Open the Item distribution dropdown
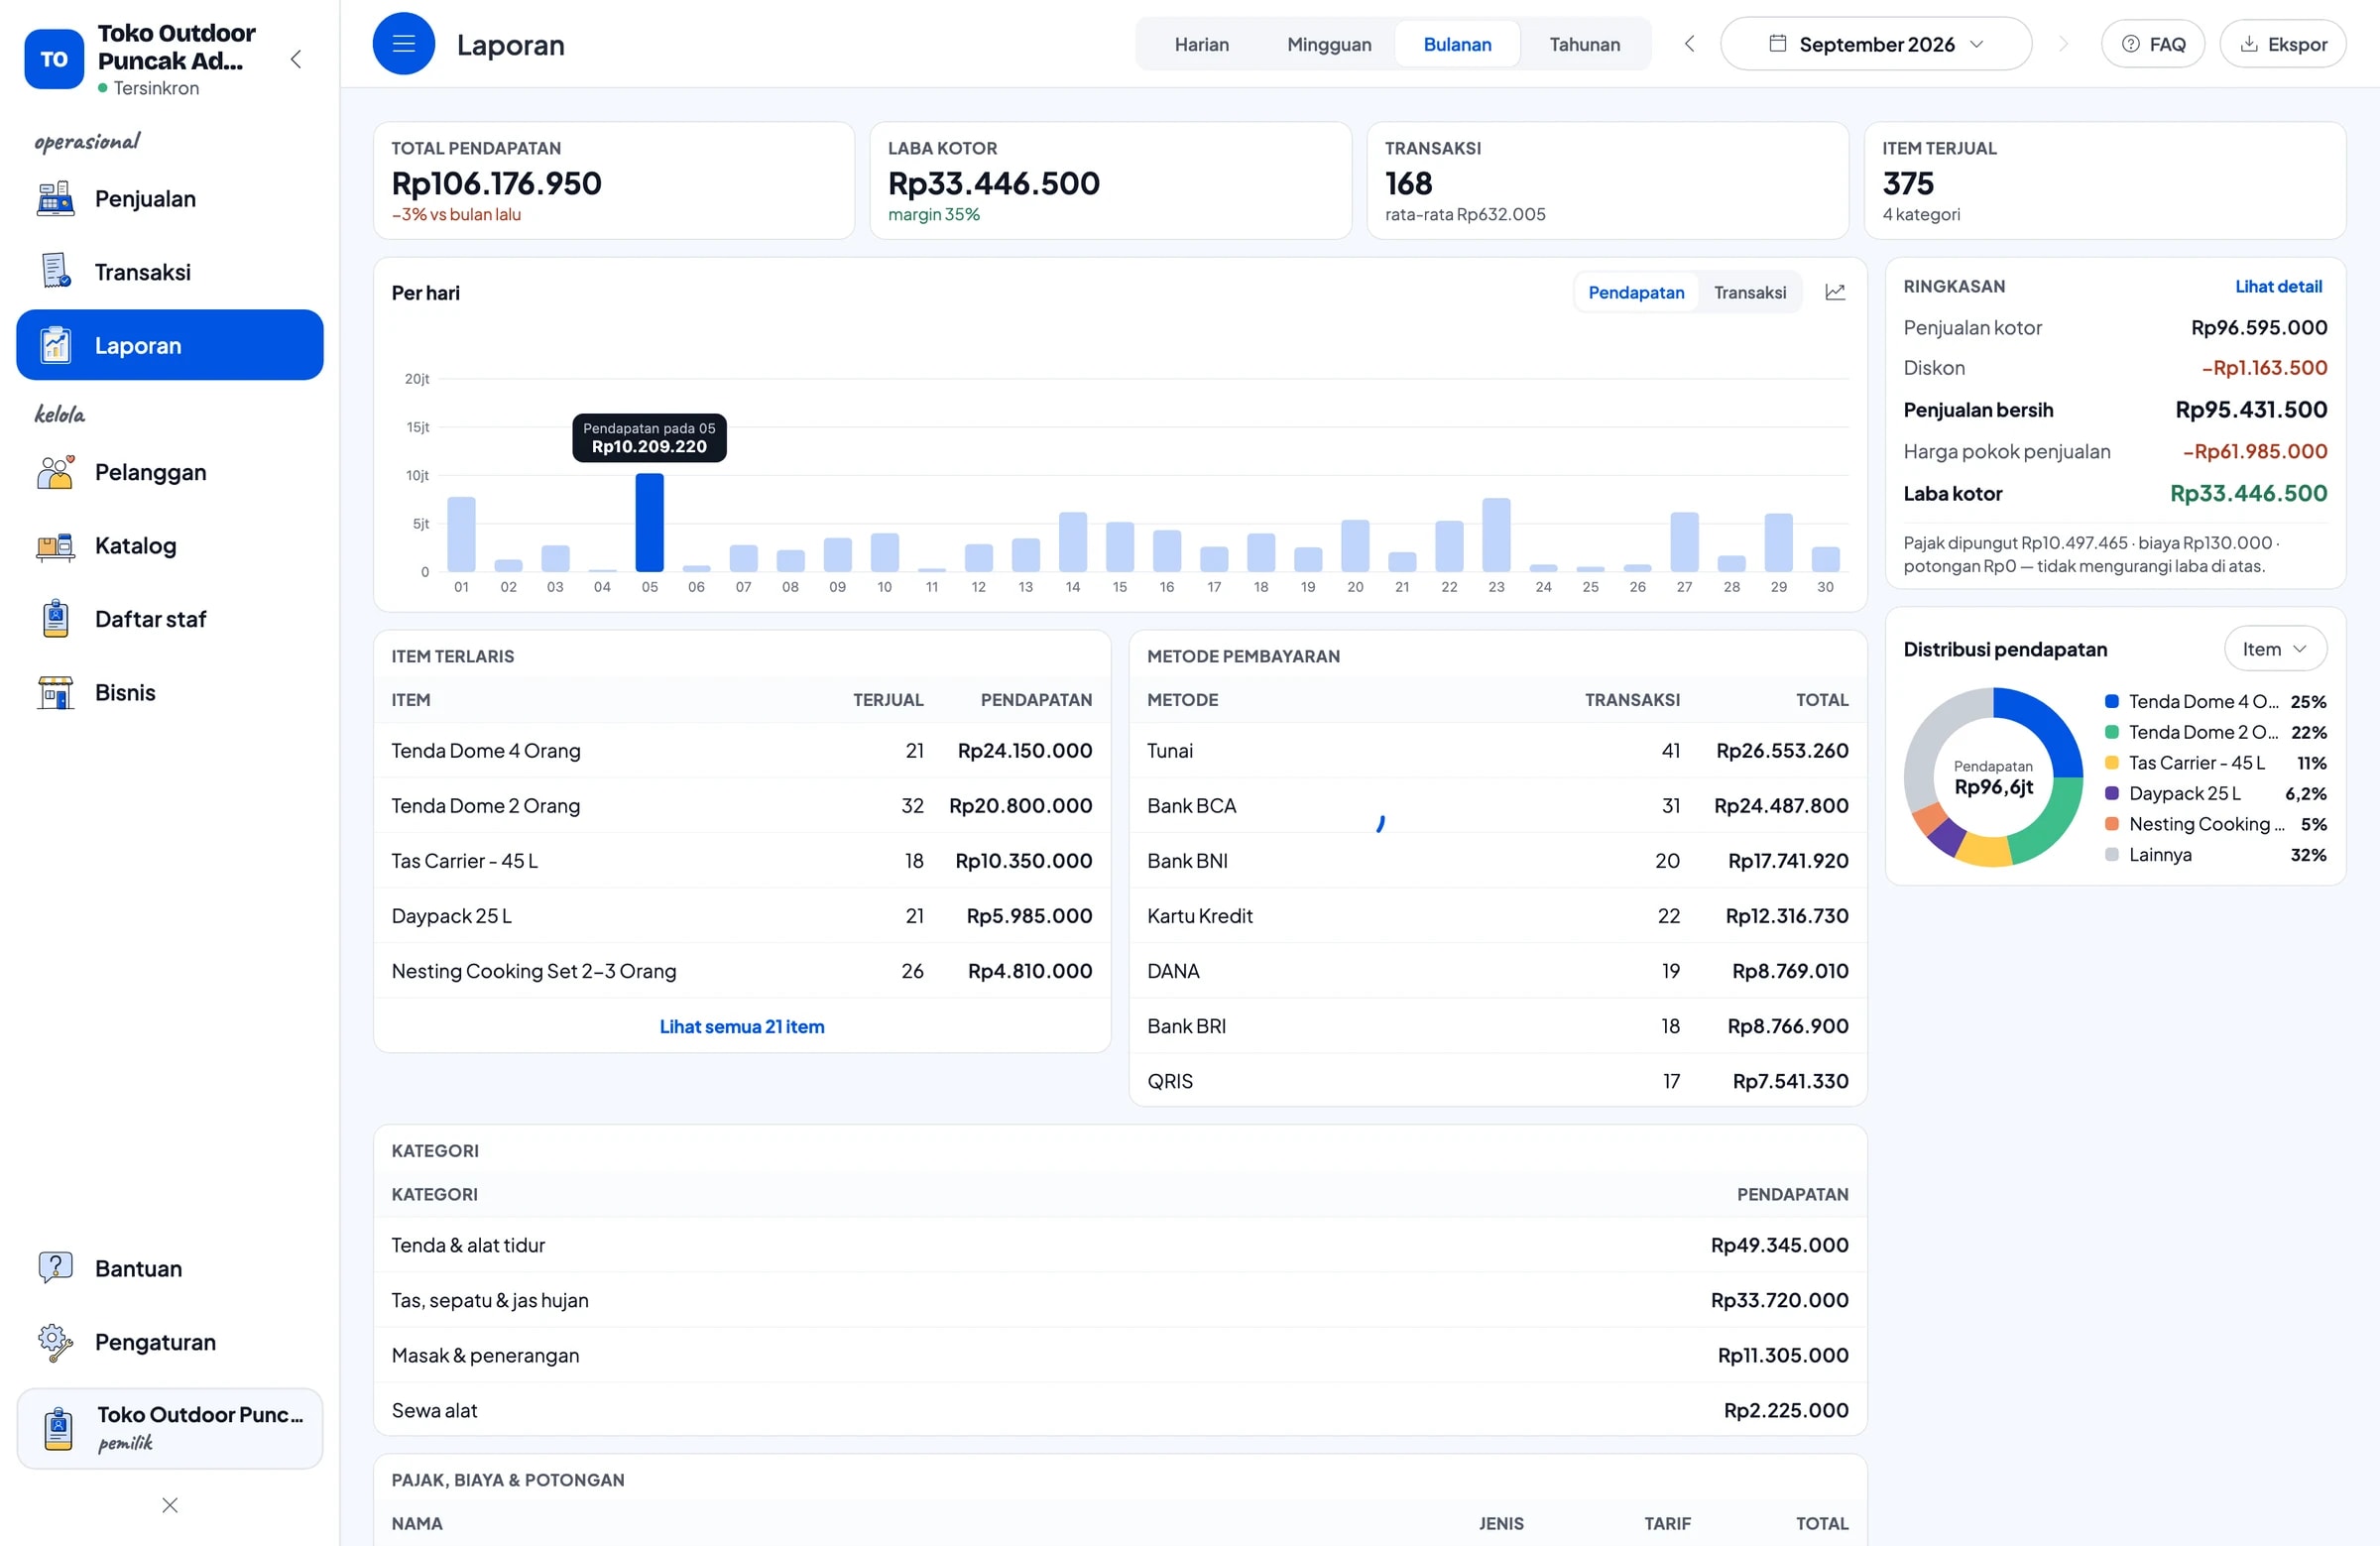 [2275, 649]
